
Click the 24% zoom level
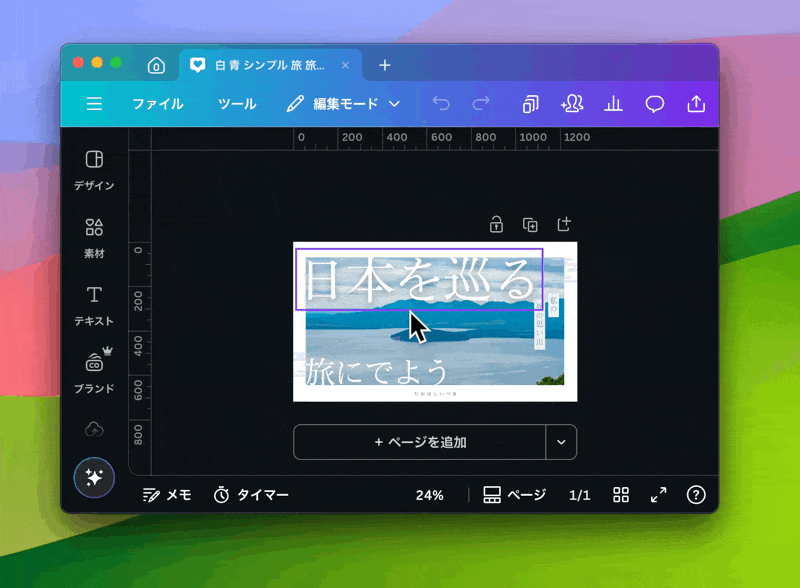[x=430, y=495]
